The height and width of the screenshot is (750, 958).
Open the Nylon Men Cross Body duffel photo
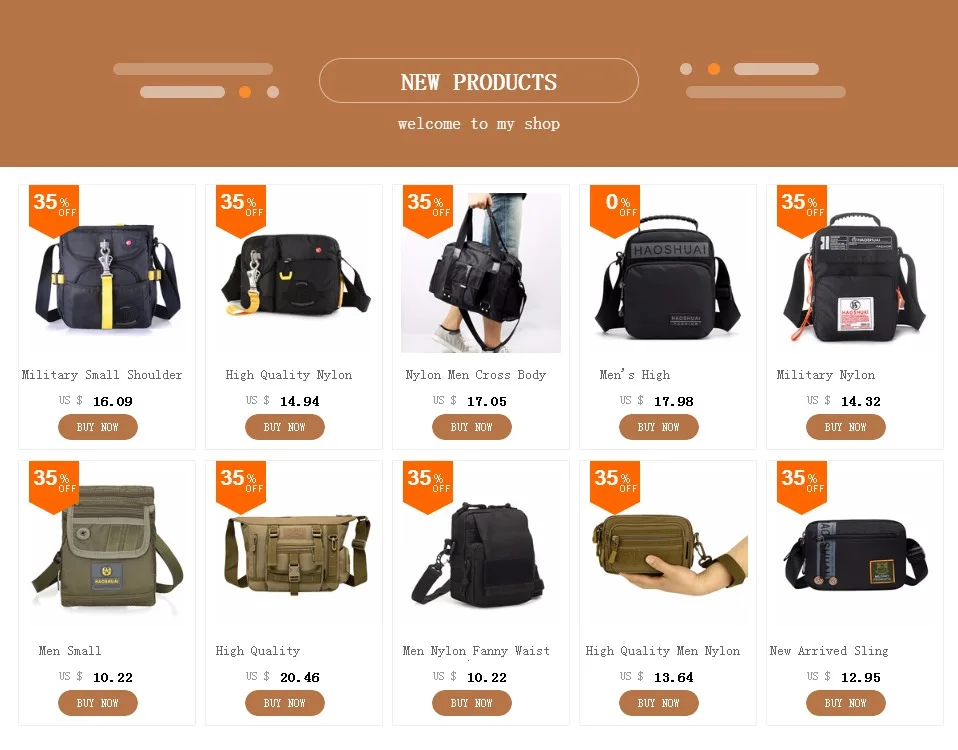coord(481,273)
